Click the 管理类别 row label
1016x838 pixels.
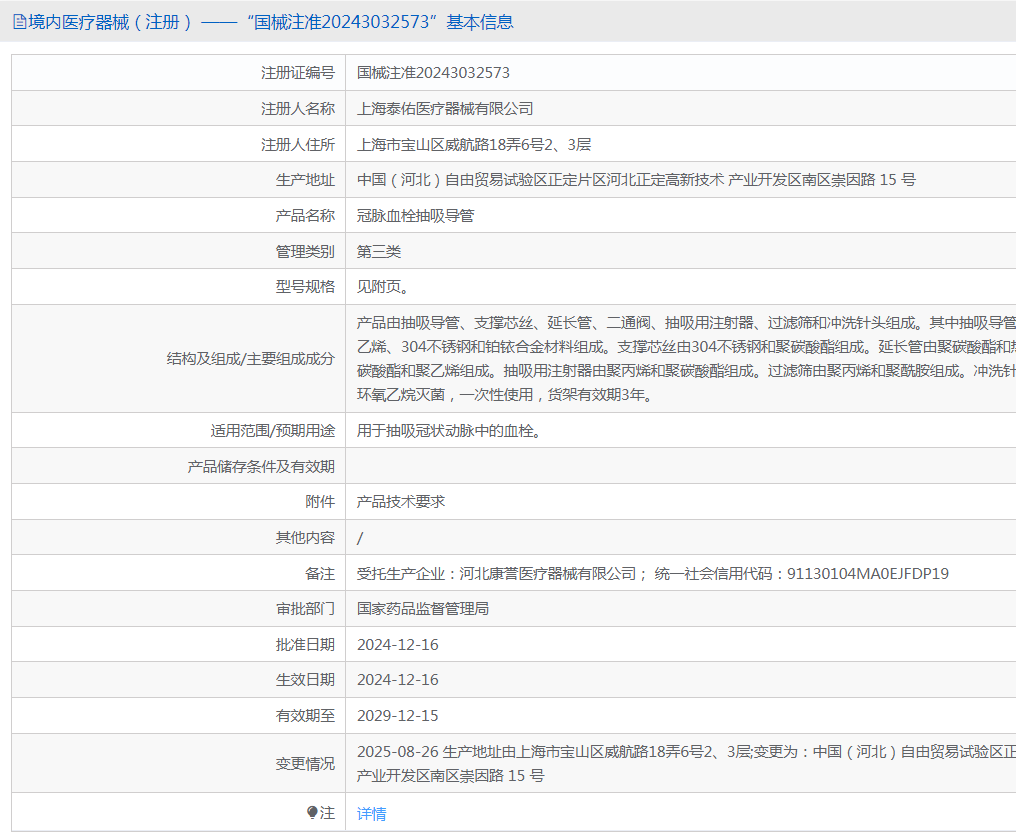pyautogui.click(x=305, y=251)
